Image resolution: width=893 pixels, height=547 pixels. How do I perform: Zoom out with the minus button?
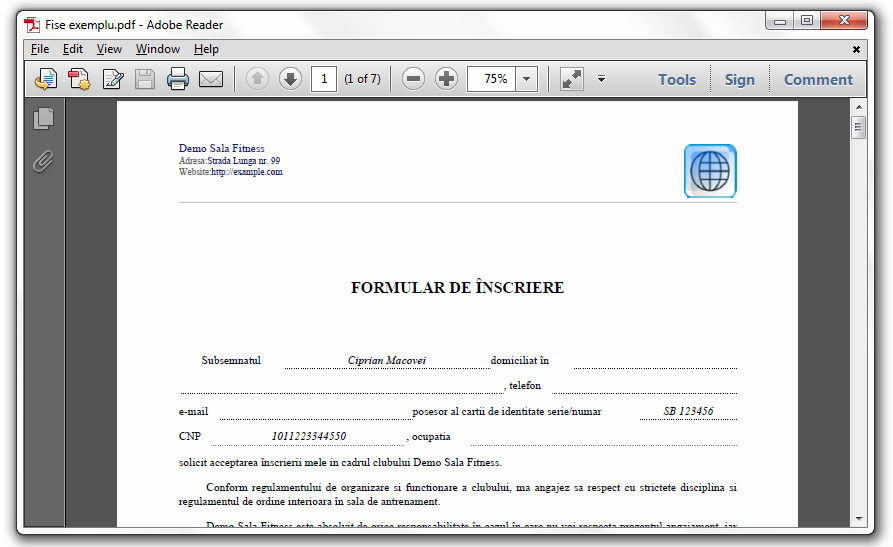413,79
